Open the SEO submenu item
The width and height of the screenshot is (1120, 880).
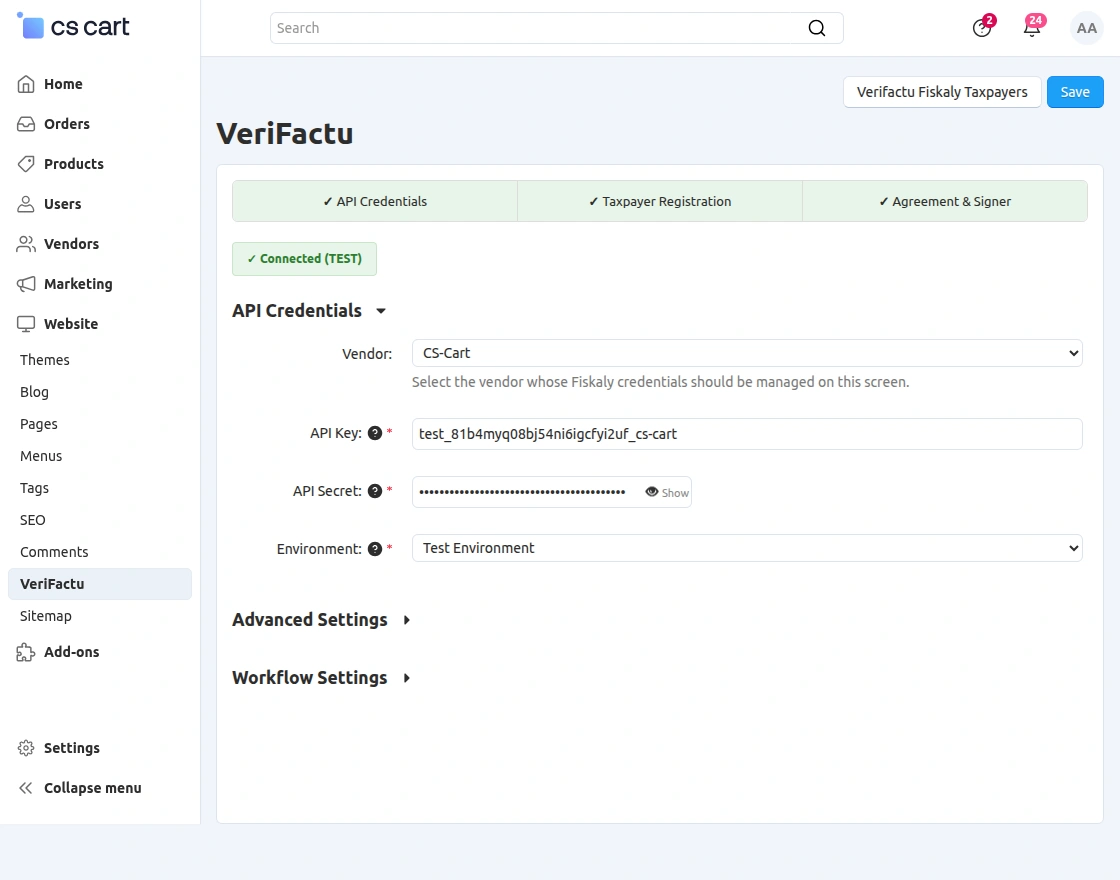click(33, 520)
